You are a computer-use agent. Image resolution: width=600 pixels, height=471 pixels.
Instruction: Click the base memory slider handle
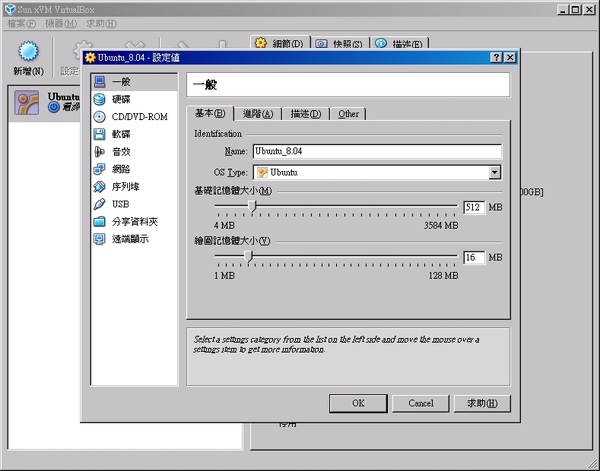coord(252,206)
